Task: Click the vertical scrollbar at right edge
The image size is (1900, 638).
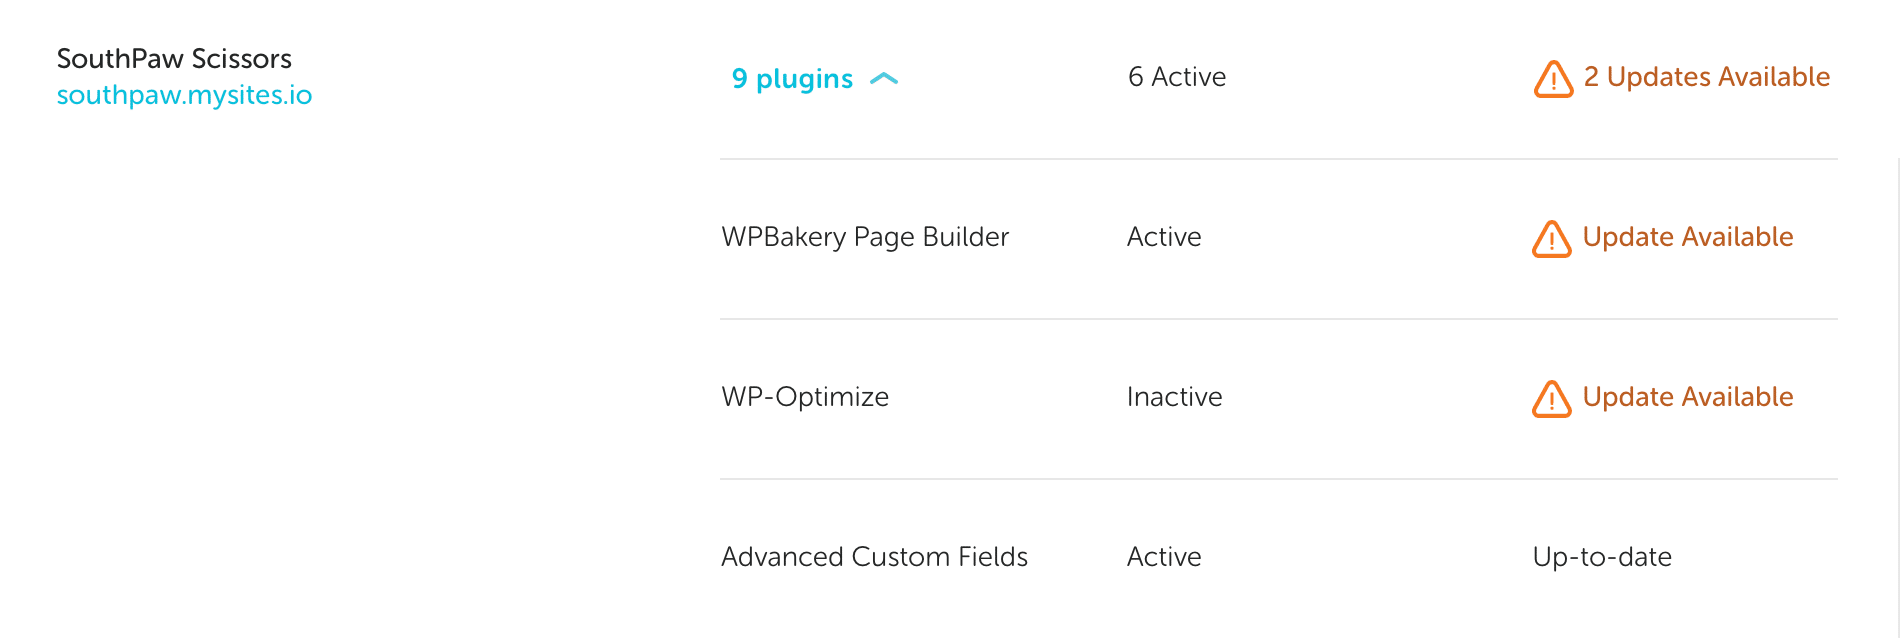Action: pyautogui.click(x=1897, y=400)
